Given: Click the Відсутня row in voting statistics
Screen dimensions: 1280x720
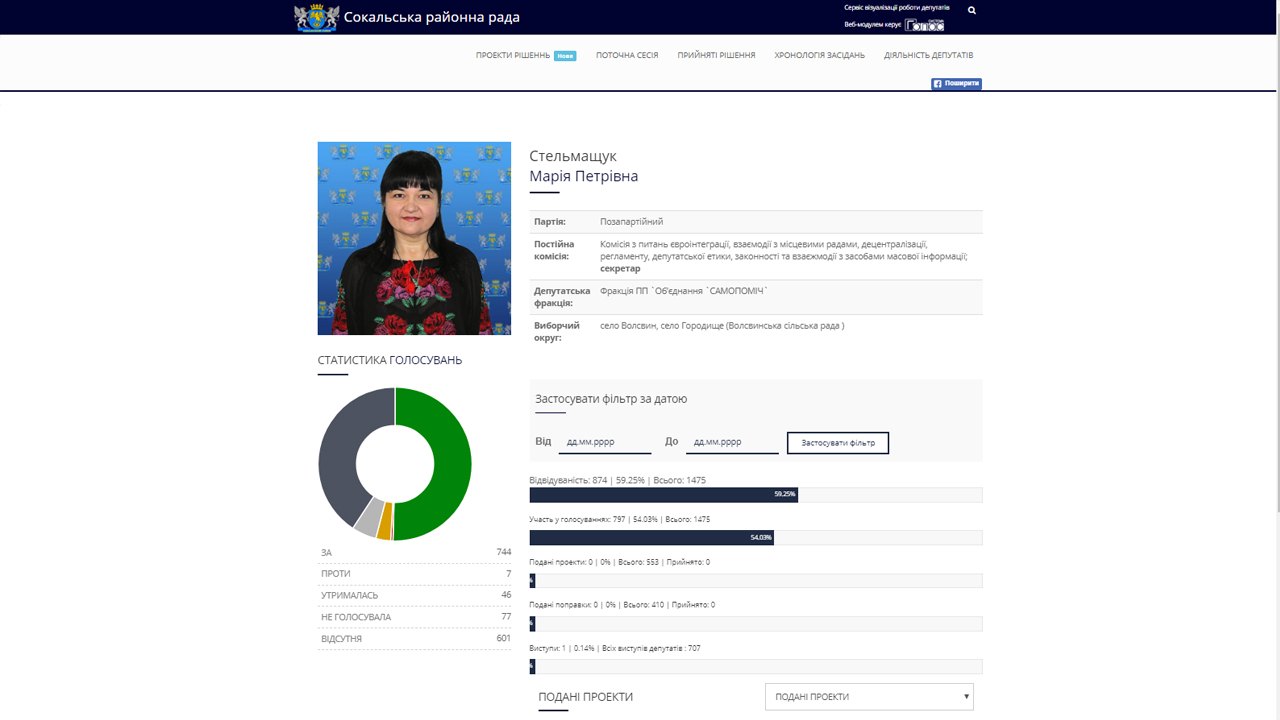Looking at the screenshot, I should [x=414, y=639].
